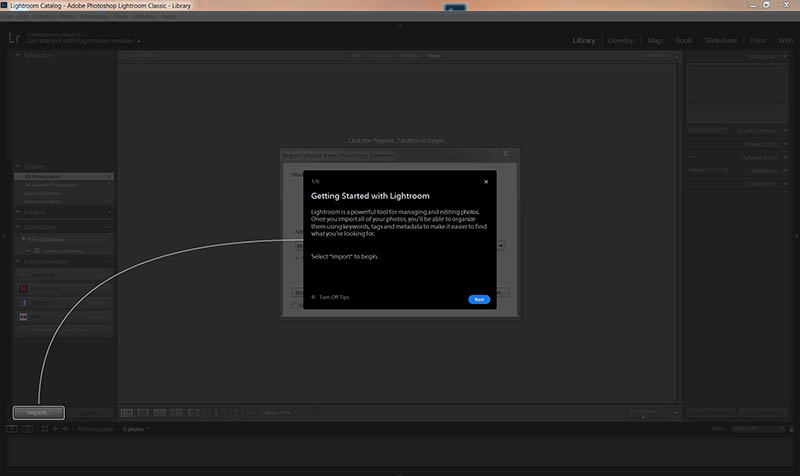Select Quick Collection in Catalog
This screenshot has width=800, height=476.
(x=63, y=193)
